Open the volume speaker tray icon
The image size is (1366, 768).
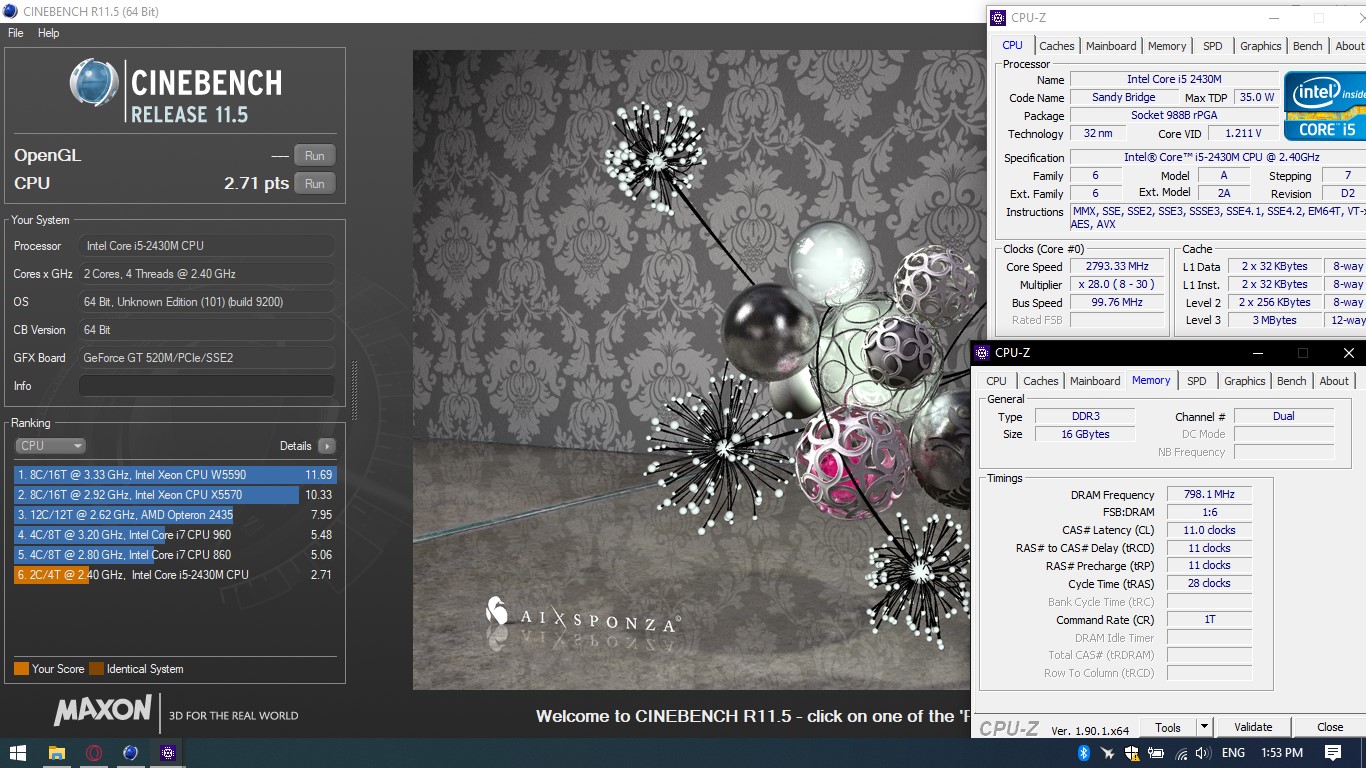coord(1203,753)
